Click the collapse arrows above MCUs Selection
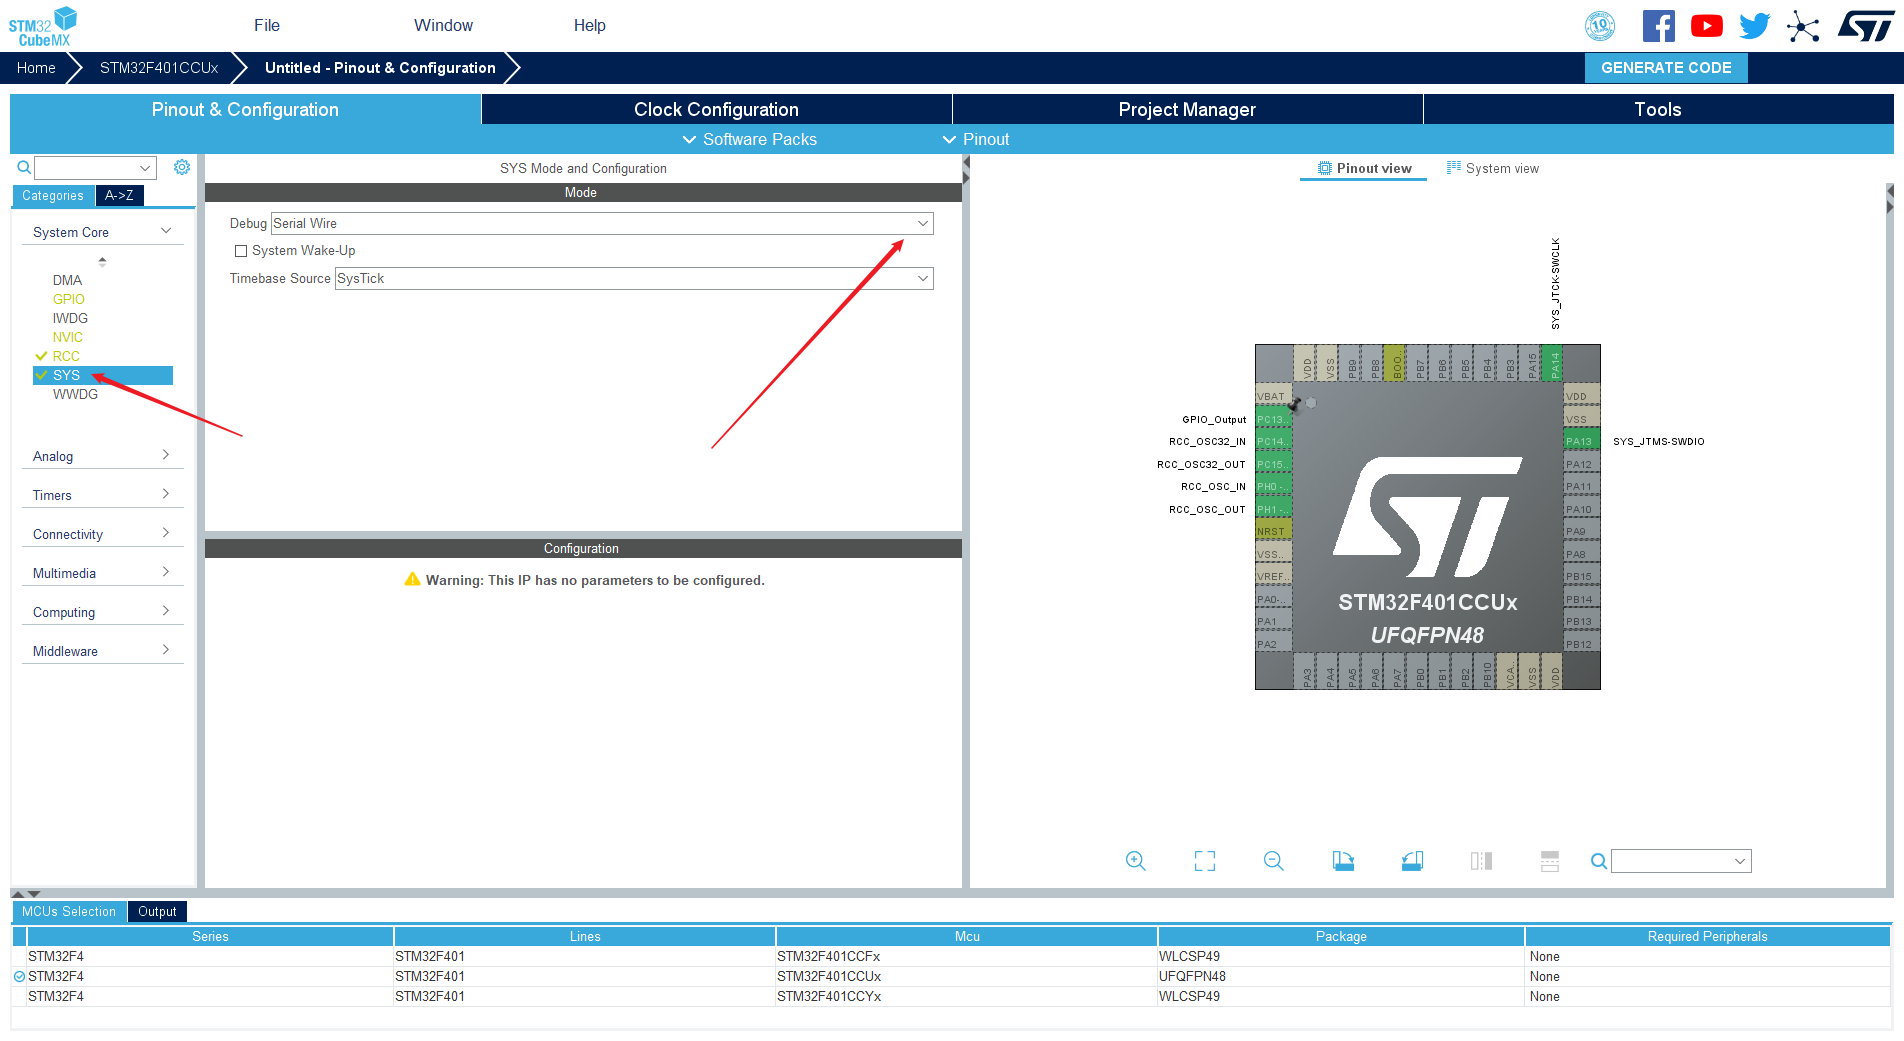Image resolution: width=1904 pixels, height=1041 pixels. [x=26, y=893]
